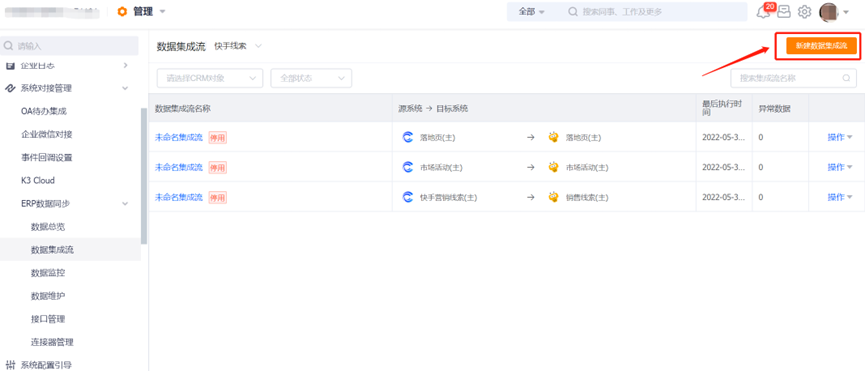Collapse the ERP数据同步 section chevron

(x=125, y=204)
